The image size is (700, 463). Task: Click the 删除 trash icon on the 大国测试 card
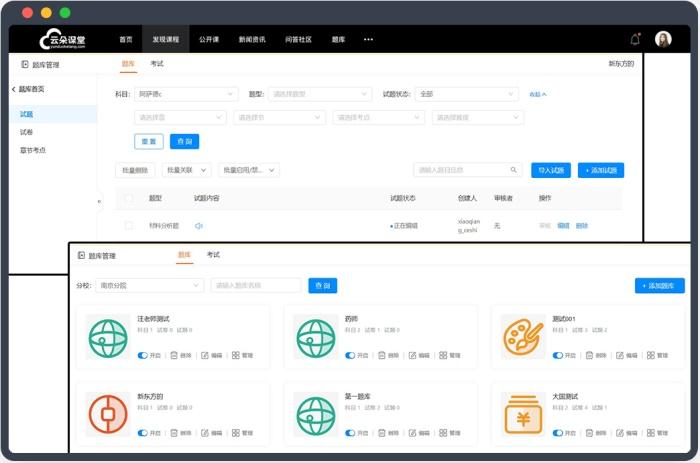click(x=589, y=433)
